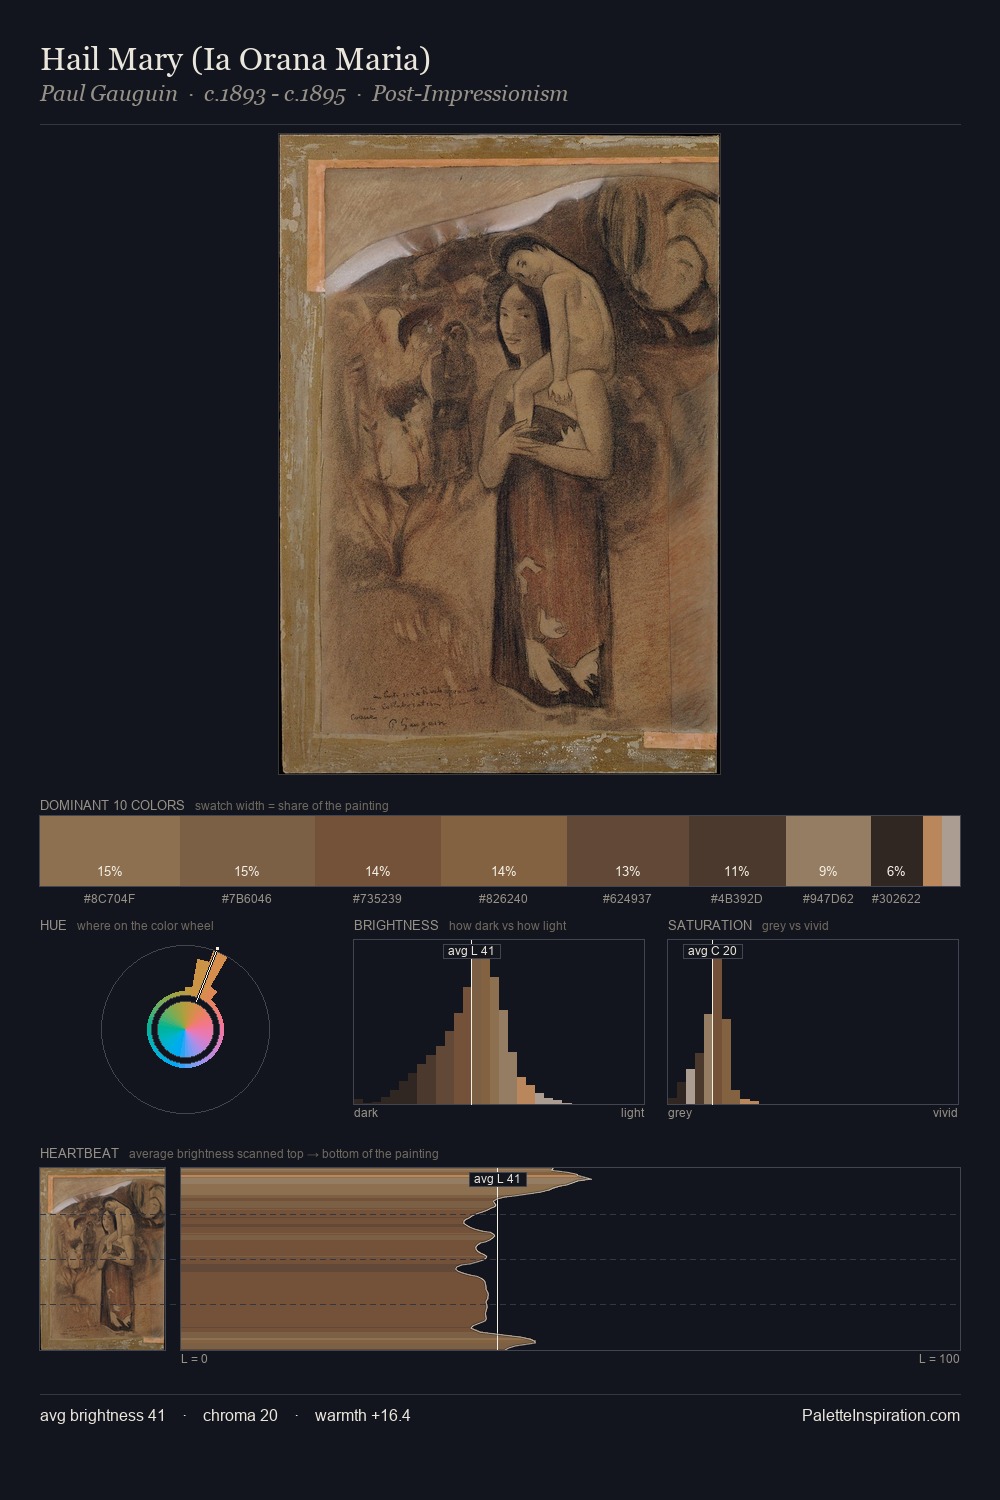Click the 'SATURATION' section heading
1000x1500 pixels.
(x=710, y=925)
